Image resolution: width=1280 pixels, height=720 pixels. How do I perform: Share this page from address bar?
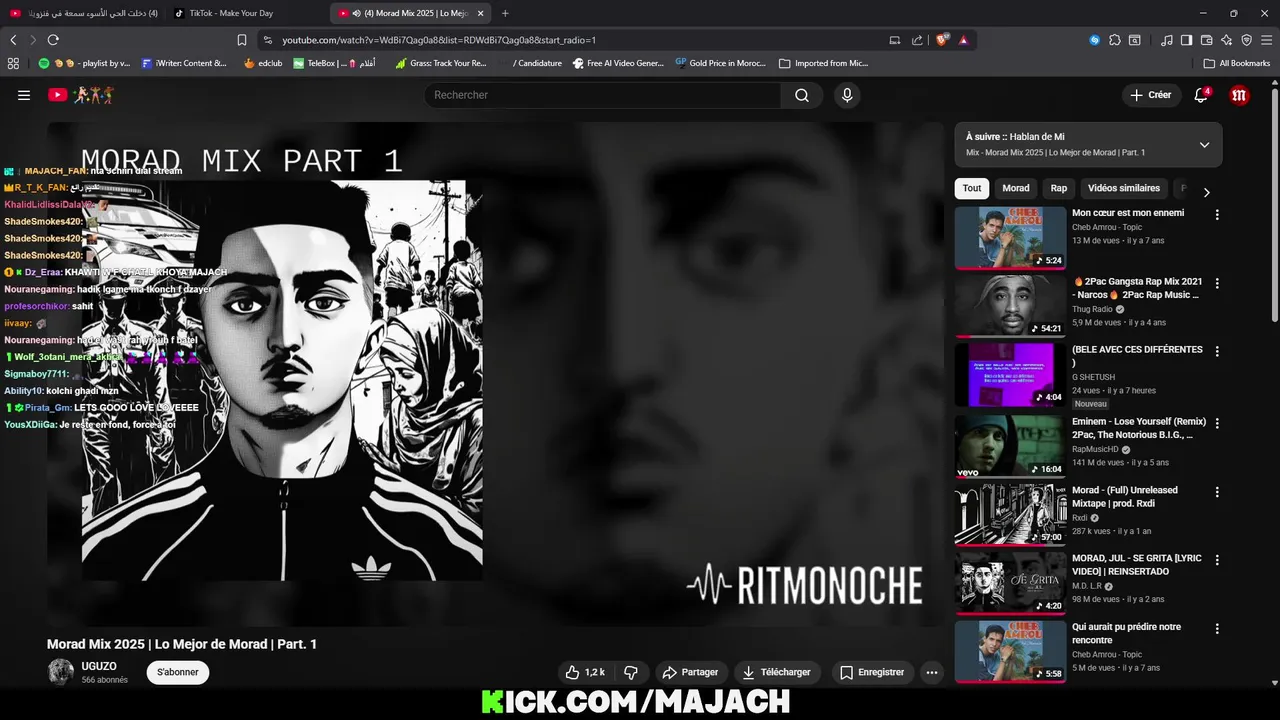tap(918, 40)
